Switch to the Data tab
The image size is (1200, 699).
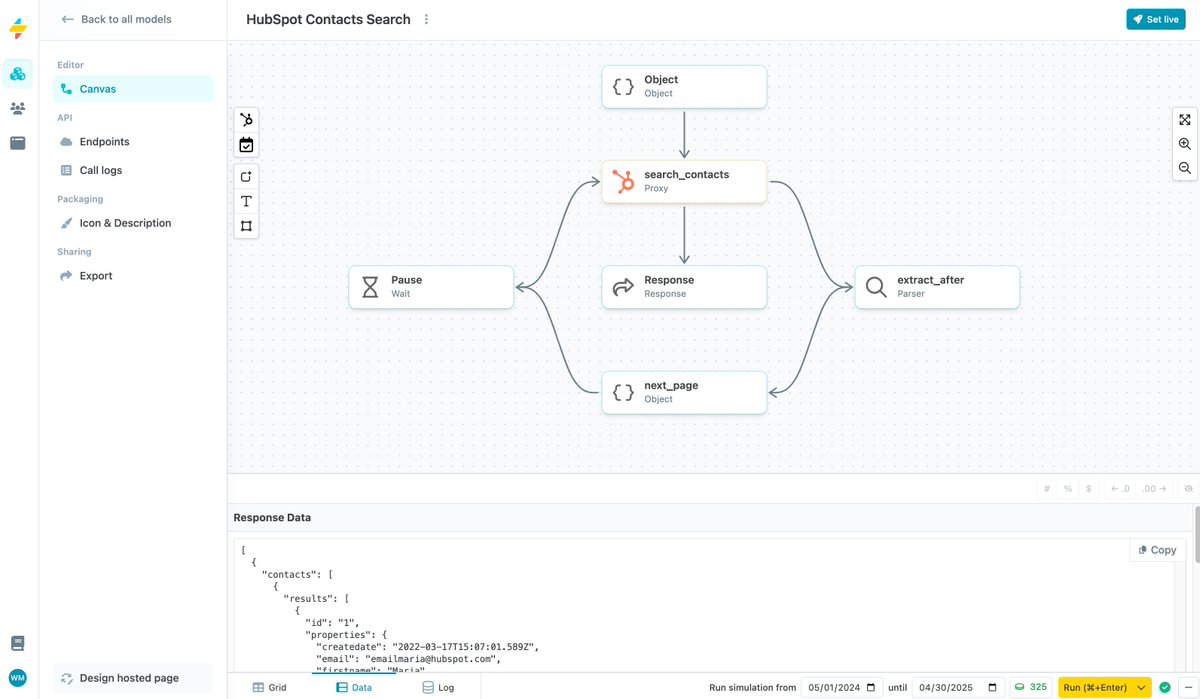(354, 688)
